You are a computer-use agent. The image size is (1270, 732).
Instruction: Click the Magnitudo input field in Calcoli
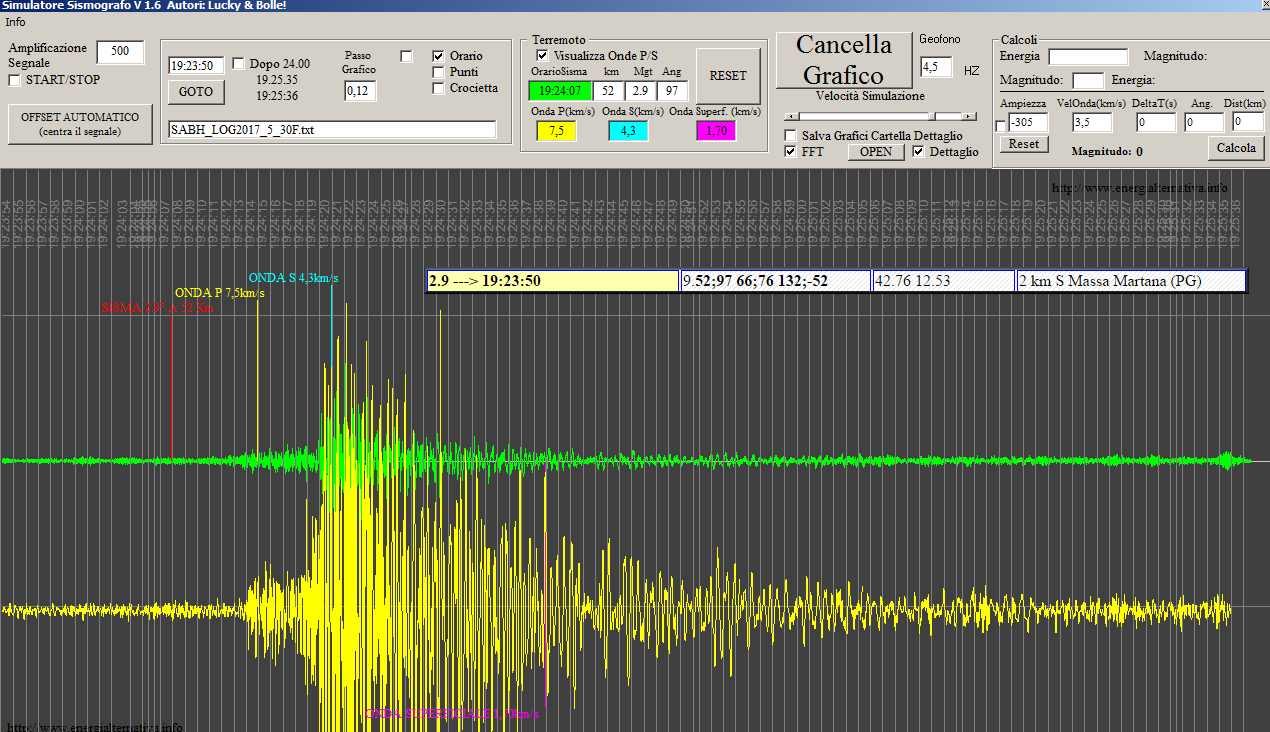1088,80
